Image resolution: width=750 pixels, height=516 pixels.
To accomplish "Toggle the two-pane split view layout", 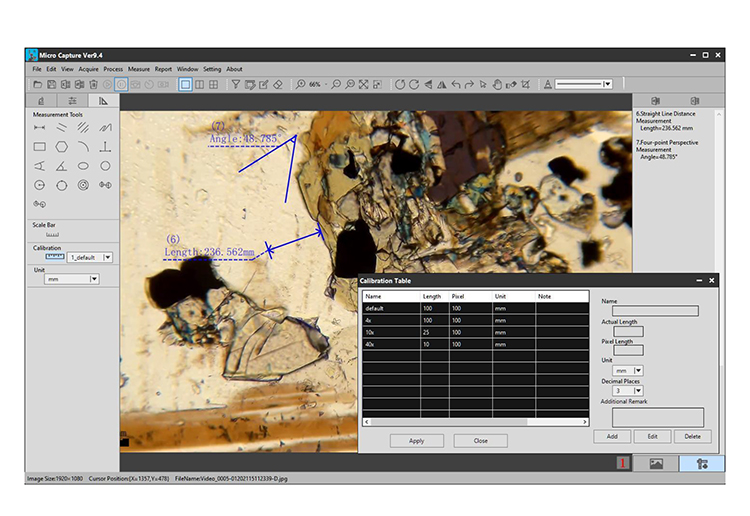I will (x=200, y=85).
